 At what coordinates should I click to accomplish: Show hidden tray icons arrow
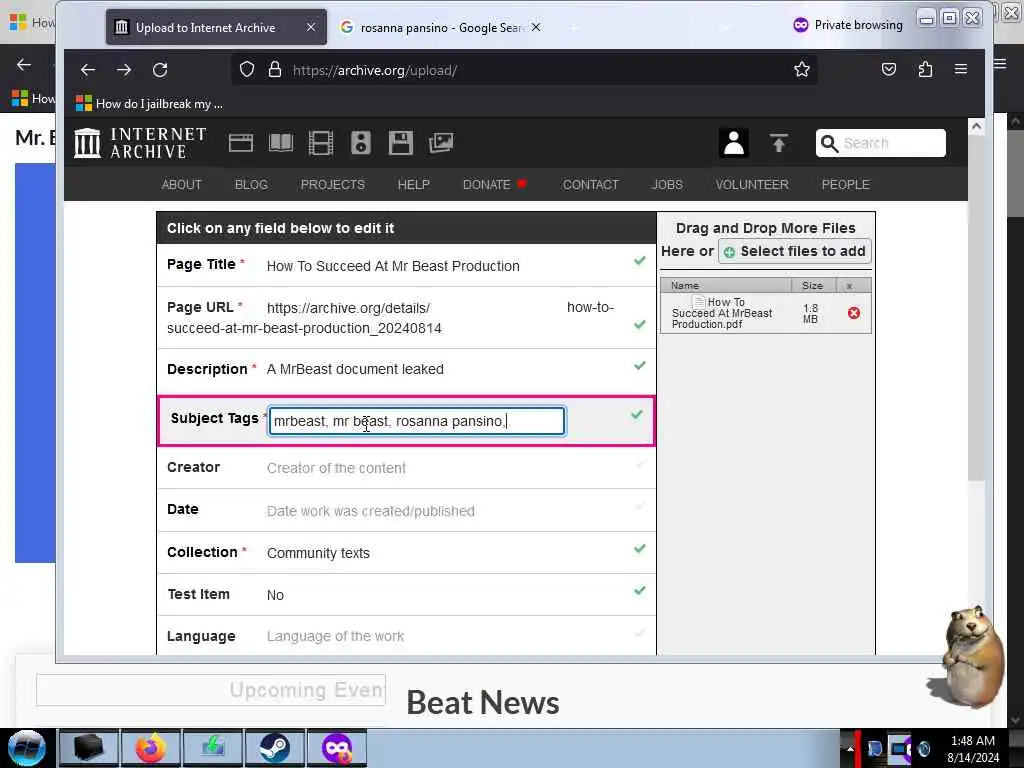click(x=849, y=749)
